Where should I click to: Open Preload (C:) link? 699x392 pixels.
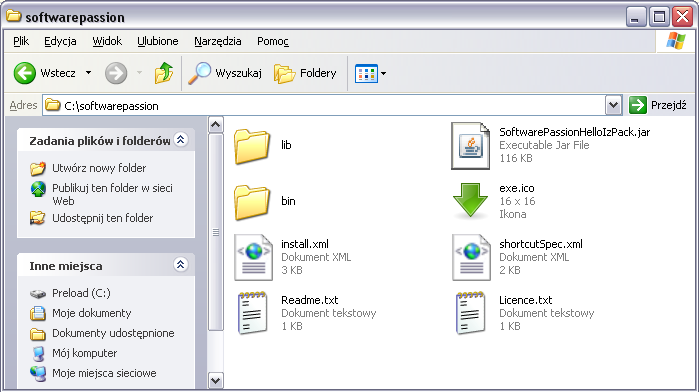click(x=81, y=293)
